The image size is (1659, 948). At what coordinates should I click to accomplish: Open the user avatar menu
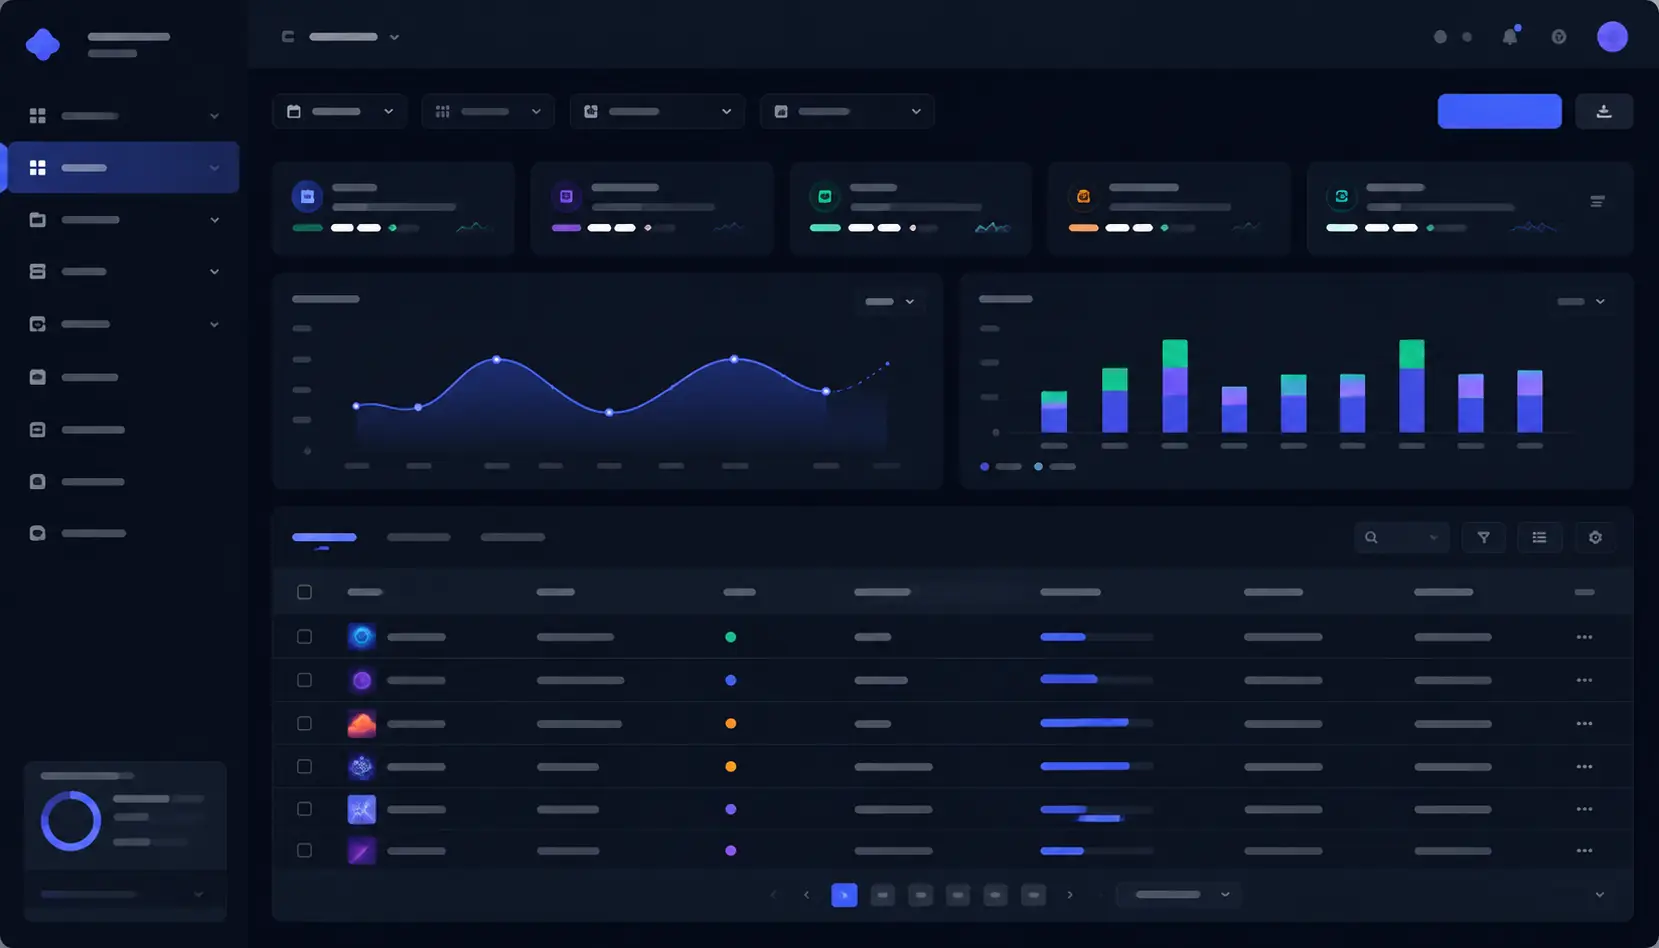[x=1612, y=37]
